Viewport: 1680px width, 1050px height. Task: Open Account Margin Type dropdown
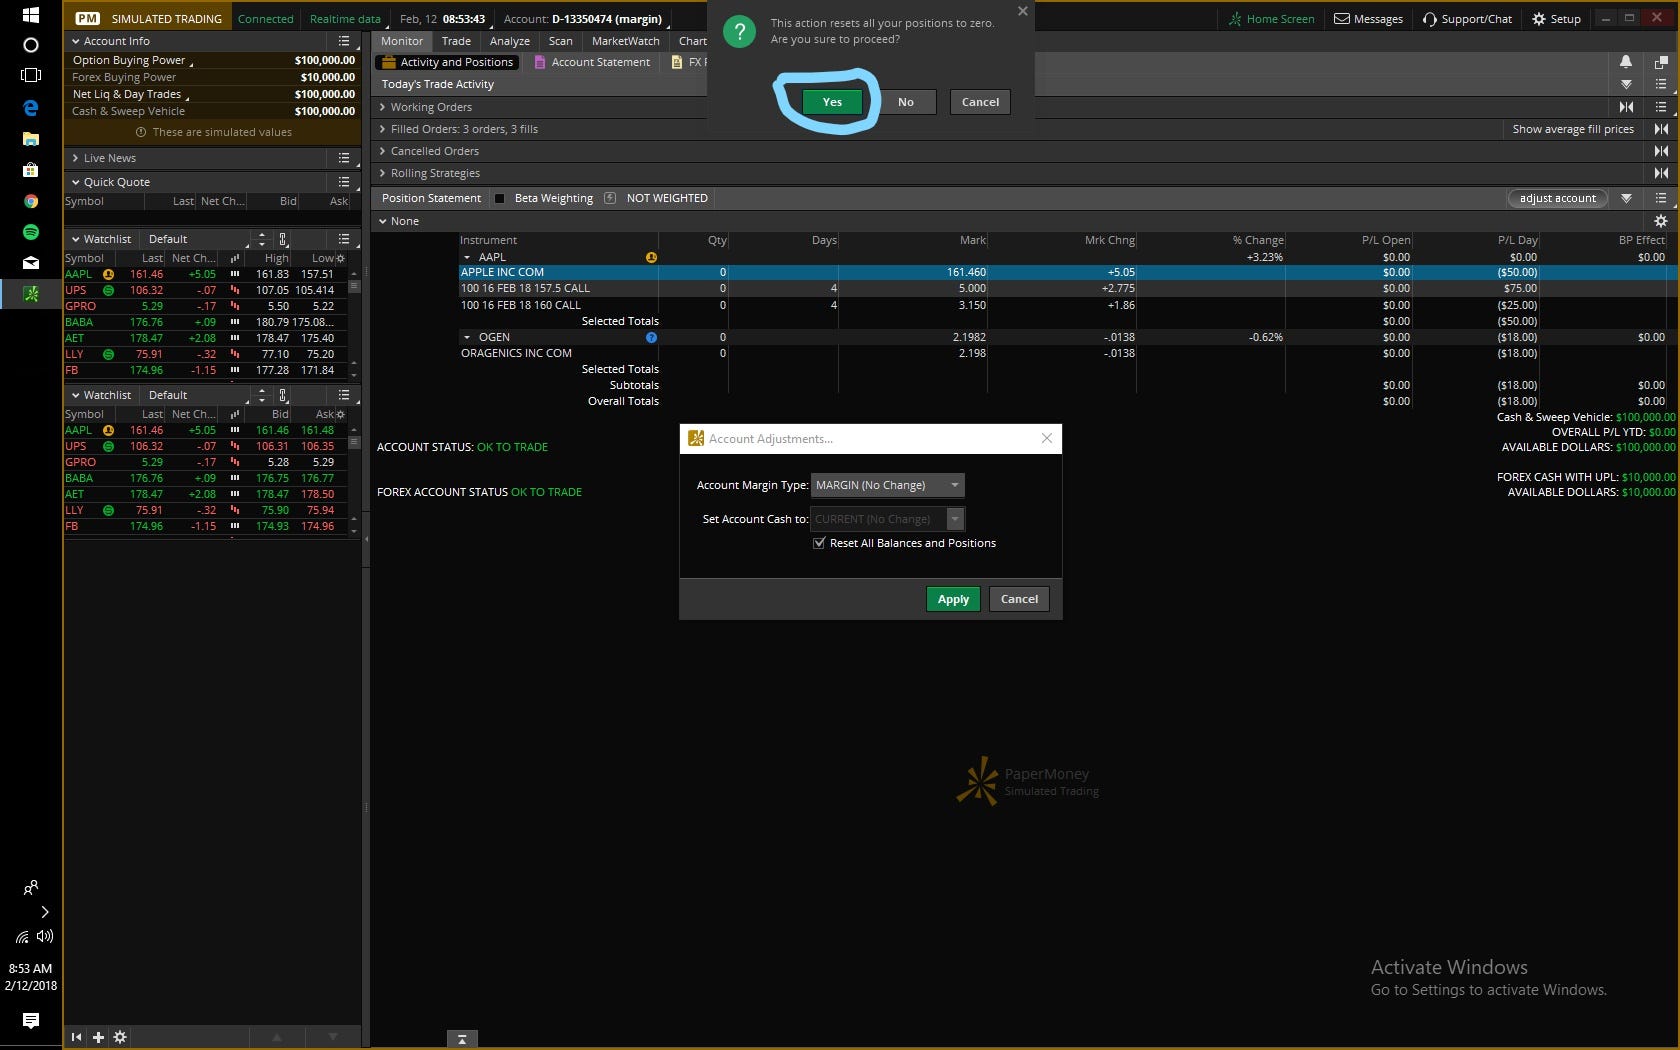click(887, 485)
